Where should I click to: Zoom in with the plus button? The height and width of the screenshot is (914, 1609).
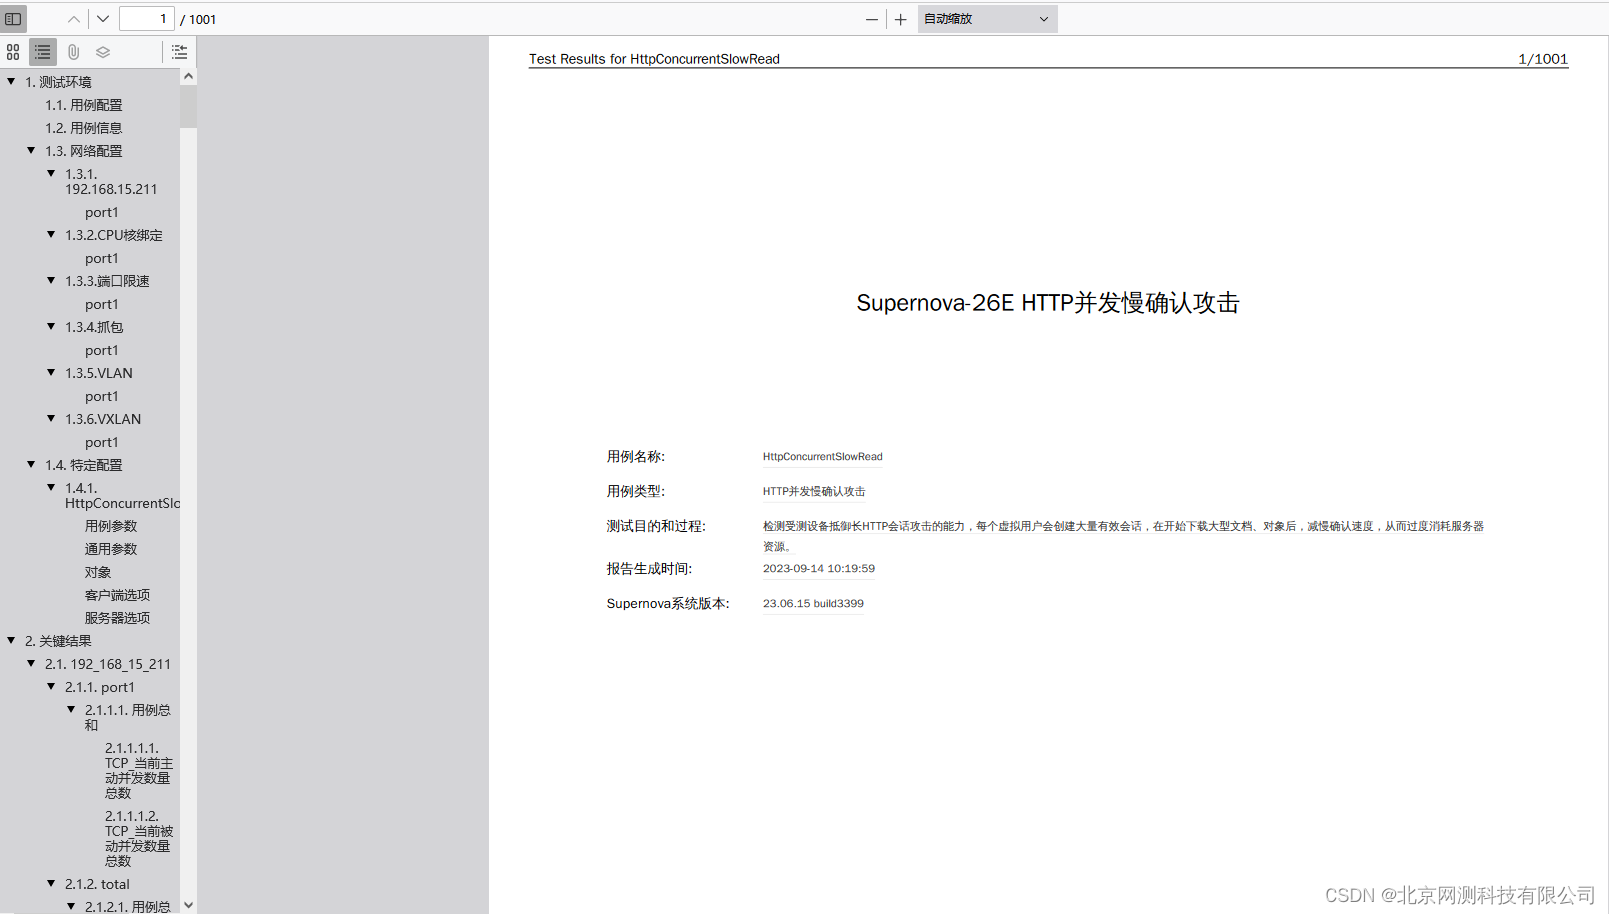point(900,19)
